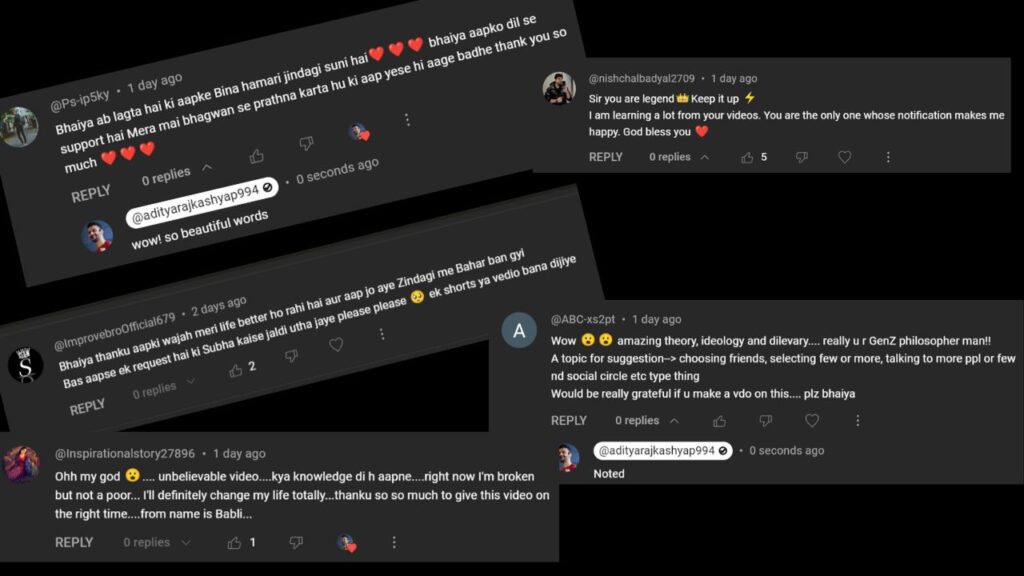Visit the @nishchalbadyal2709 channel link
The width and height of the screenshot is (1024, 576).
[641, 78]
